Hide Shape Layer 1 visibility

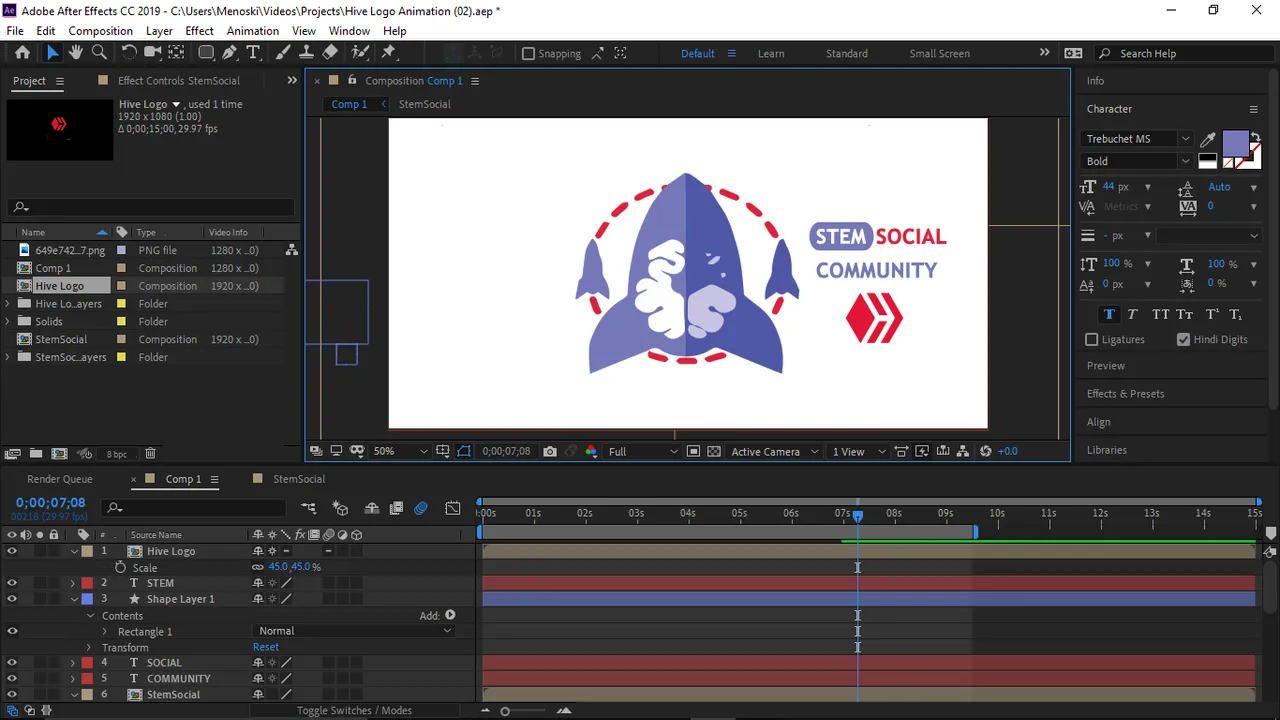(12, 599)
